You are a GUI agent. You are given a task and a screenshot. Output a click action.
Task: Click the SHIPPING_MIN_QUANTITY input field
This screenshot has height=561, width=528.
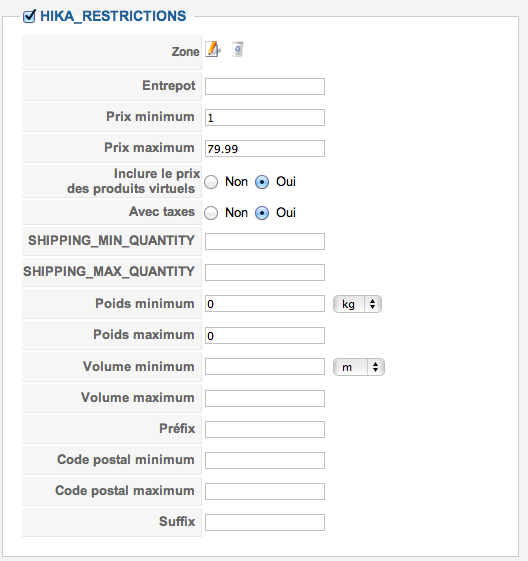click(x=265, y=242)
